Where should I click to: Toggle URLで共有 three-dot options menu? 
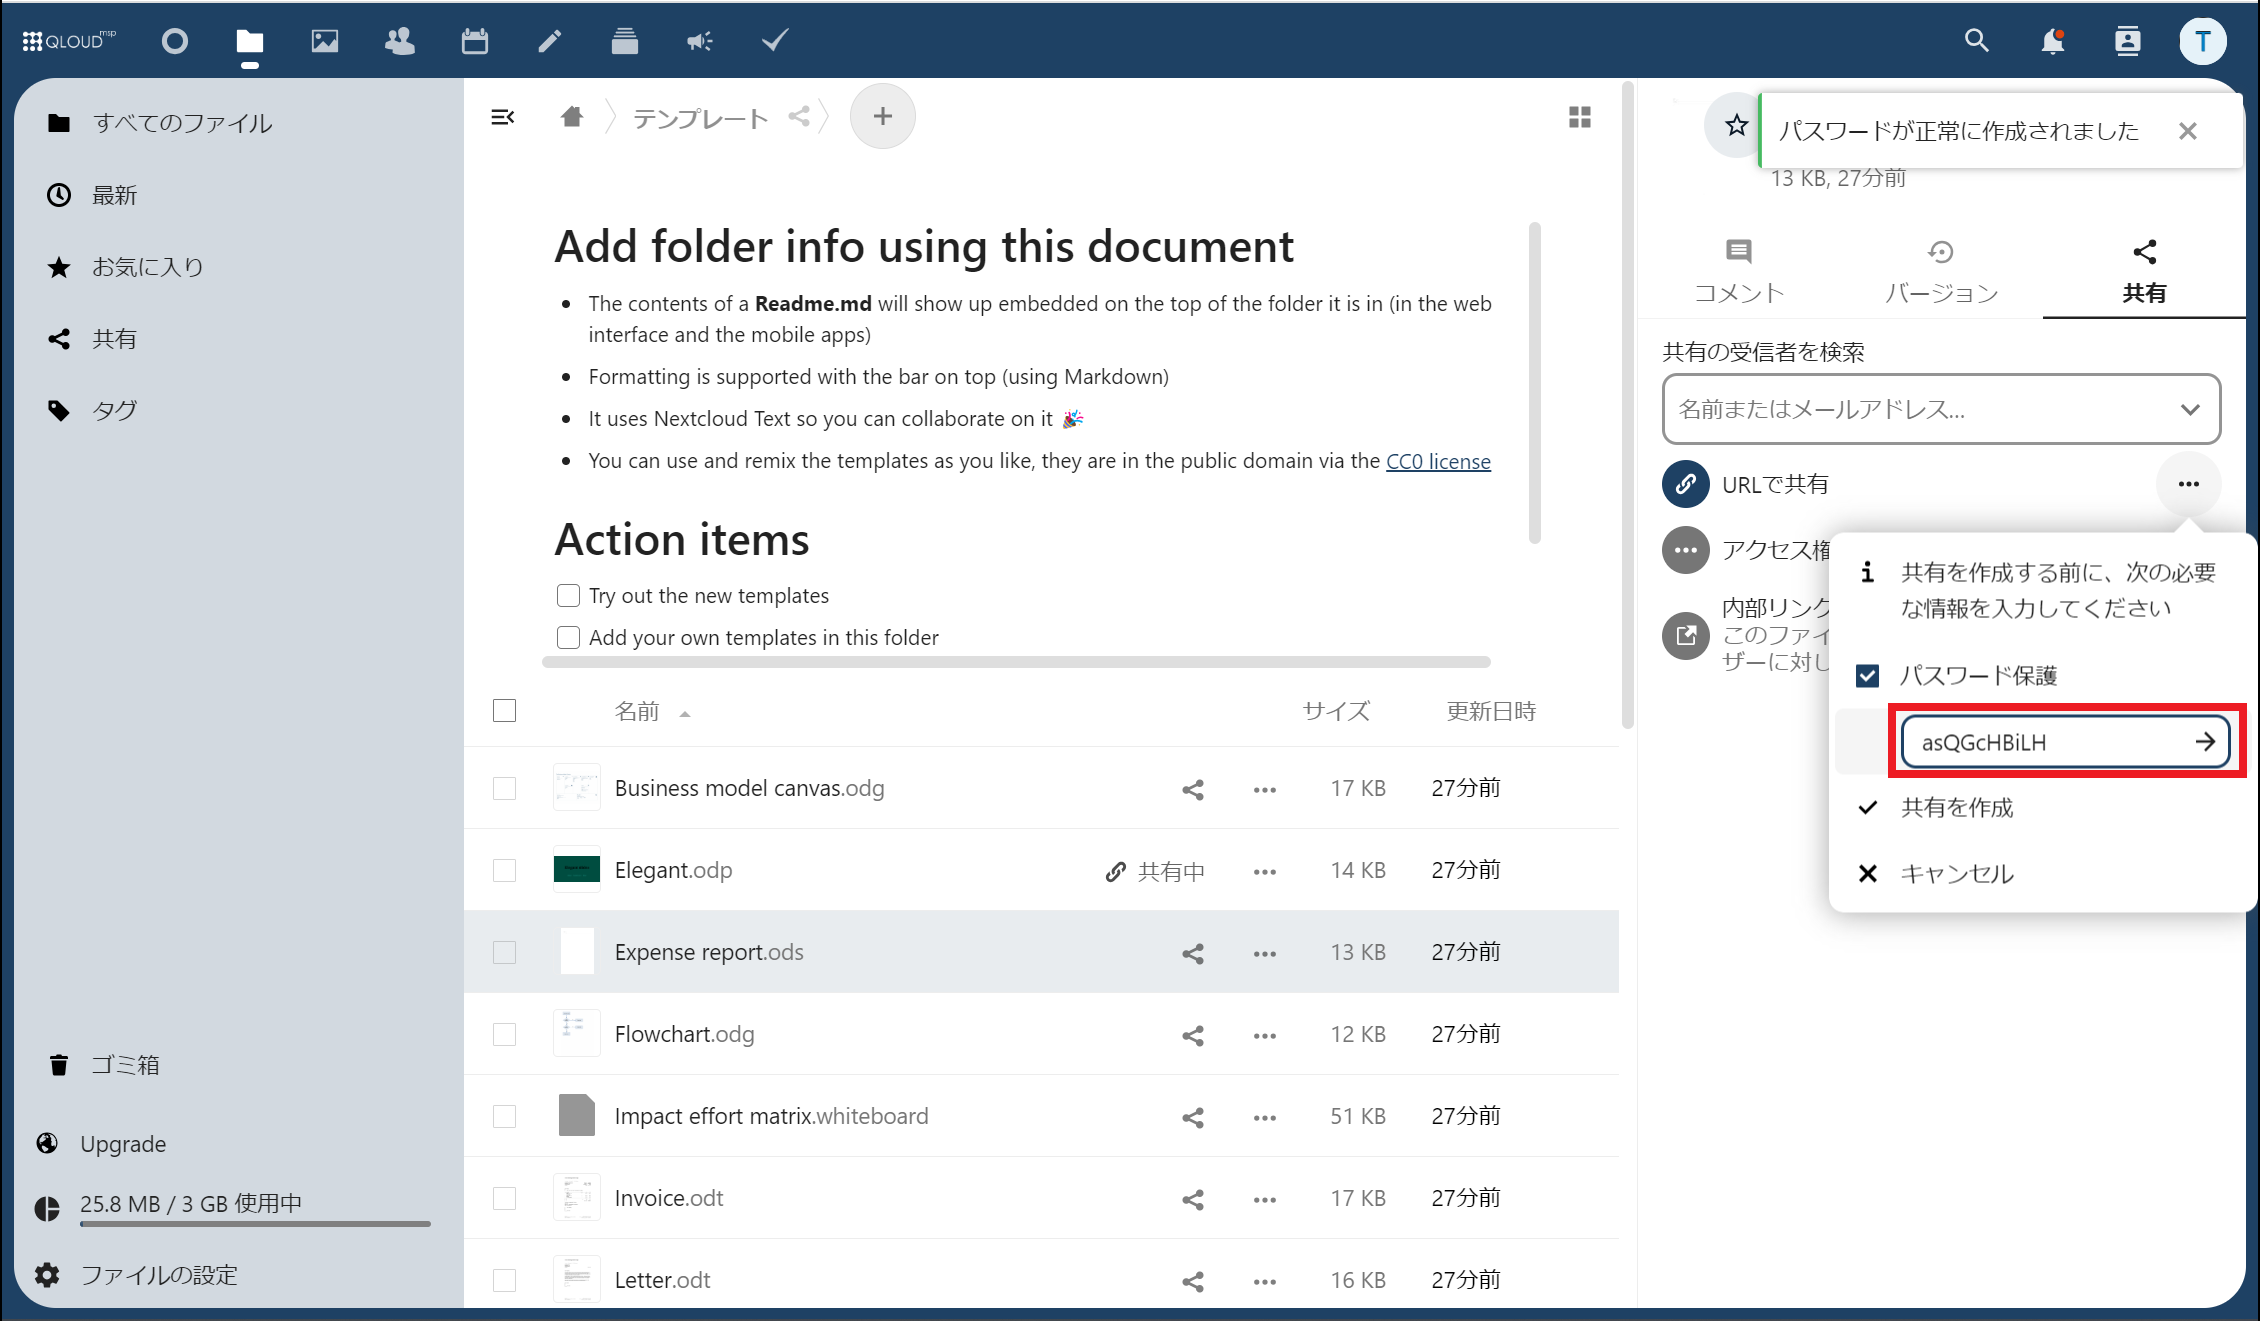2188,485
